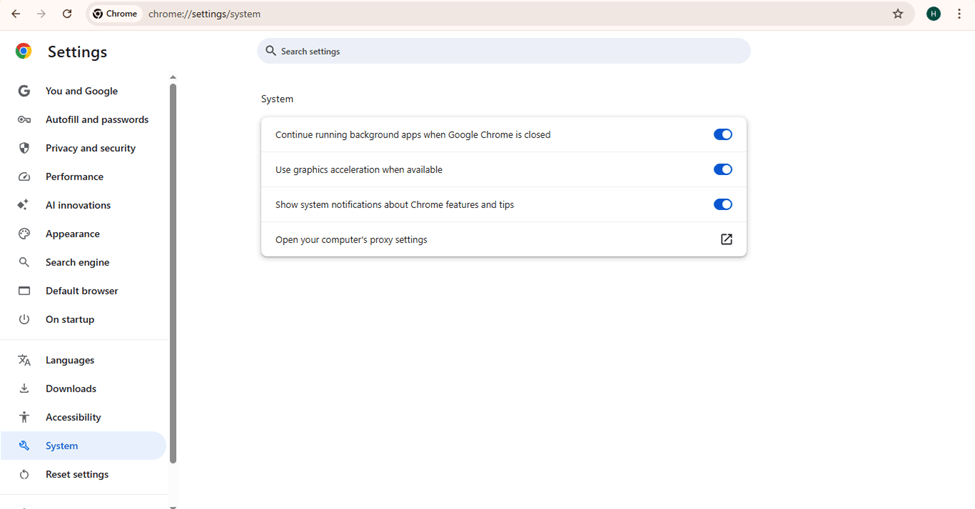Image resolution: width=975 pixels, height=509 pixels.
Task: Click Open your computer's proxy settings
Action: [351, 240]
